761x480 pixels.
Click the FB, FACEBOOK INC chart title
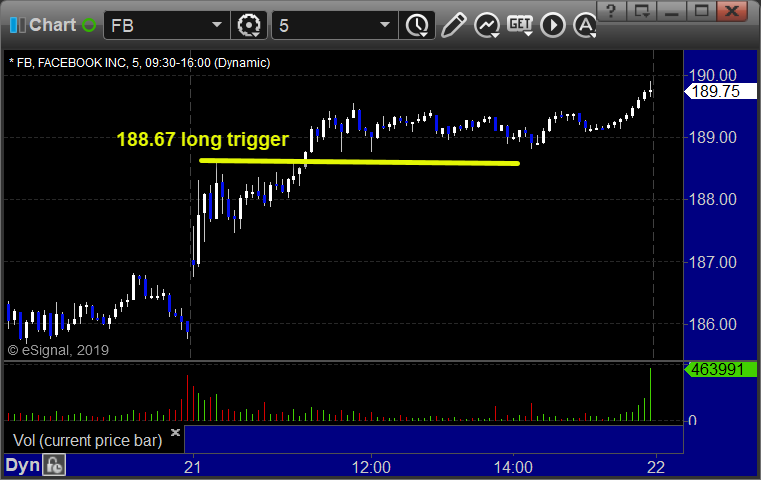tap(140, 63)
